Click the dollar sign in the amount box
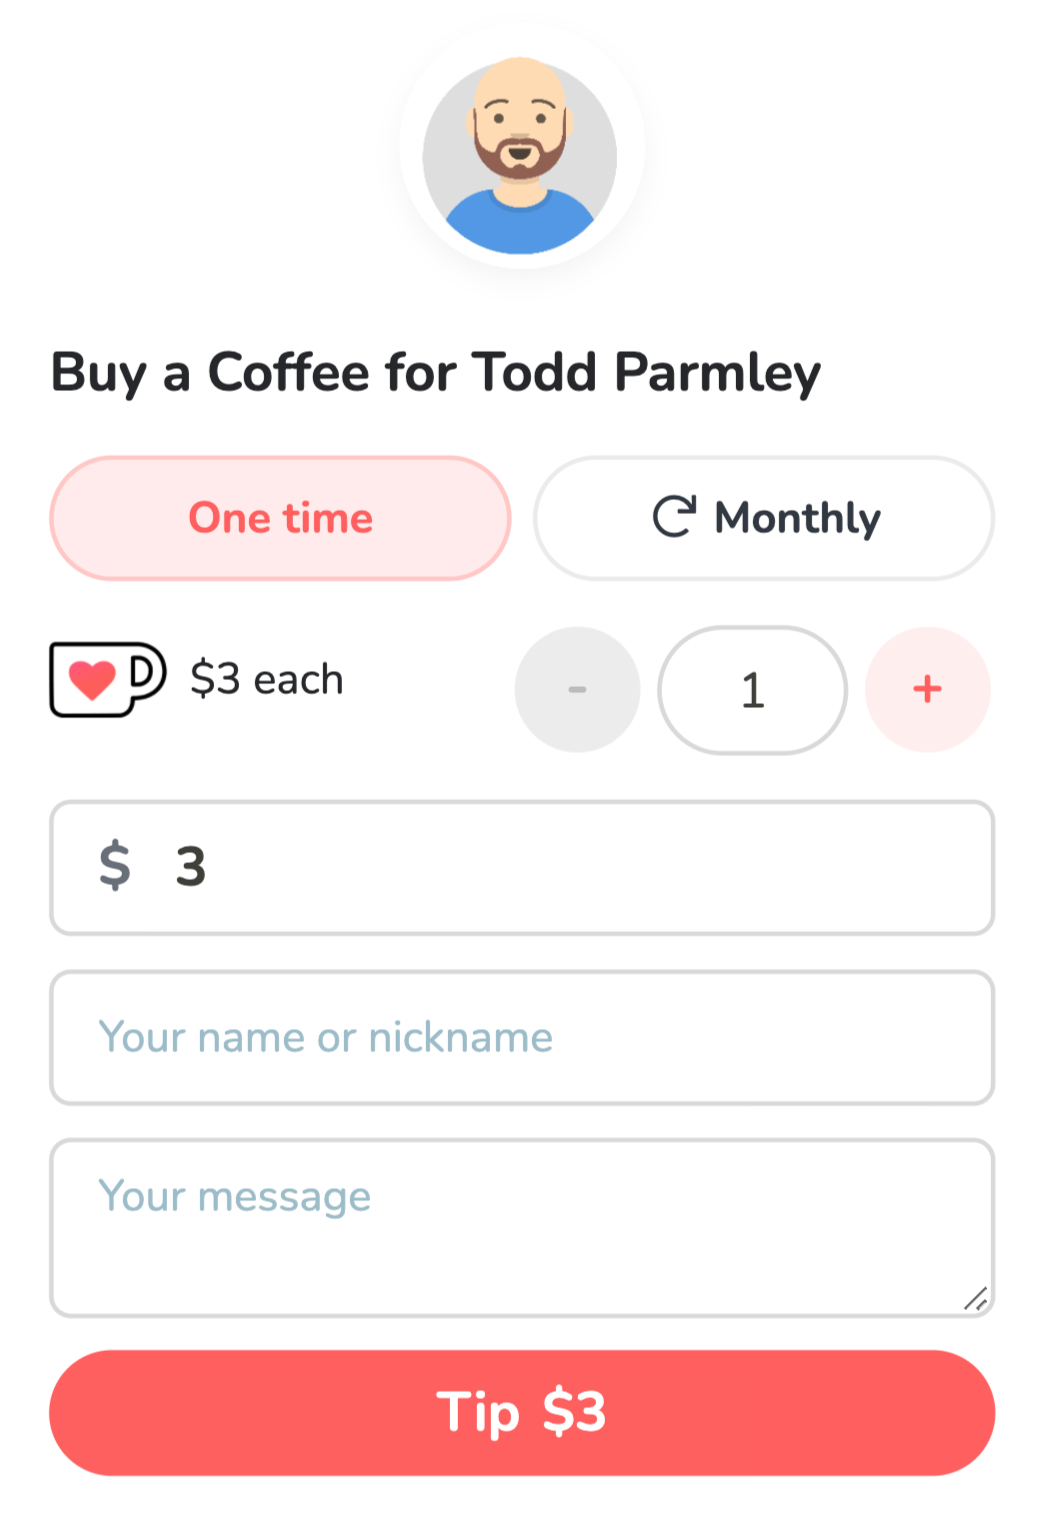This screenshot has height=1530, width=1042. pos(115,866)
